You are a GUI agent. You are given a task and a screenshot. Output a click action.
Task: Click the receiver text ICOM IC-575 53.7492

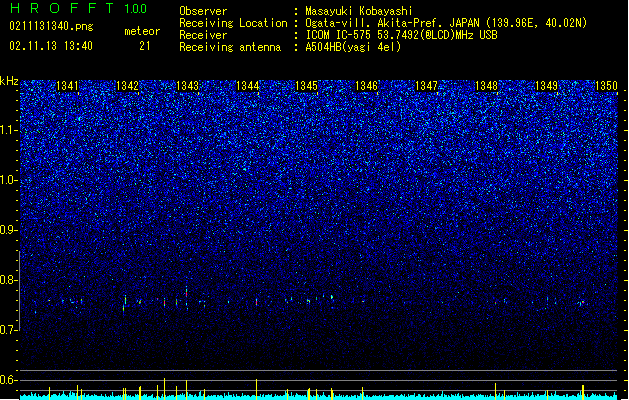tap(401, 35)
